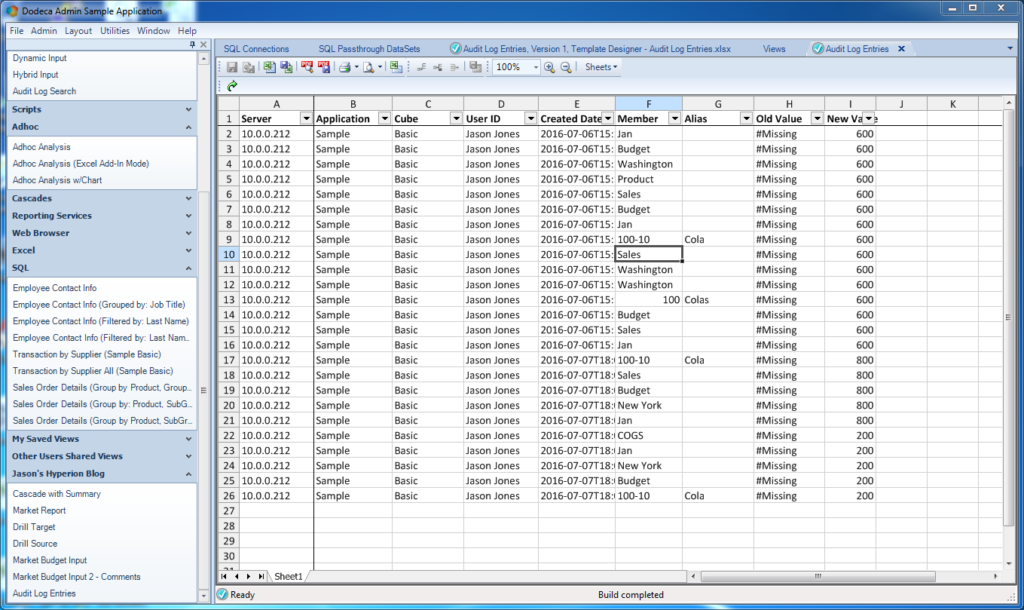Click the Sheet1 tab at the bottom
The width and height of the screenshot is (1024, 610).
(287, 576)
